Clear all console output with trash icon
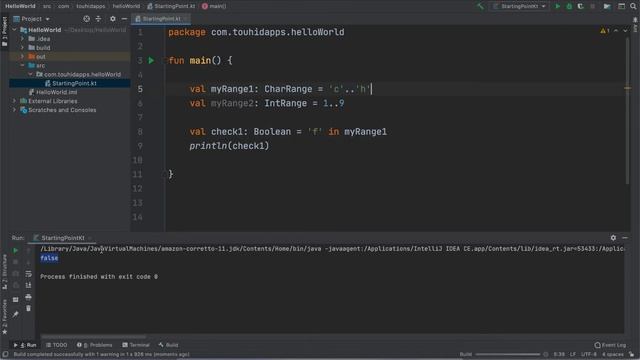640x360 pixels. click(28, 308)
